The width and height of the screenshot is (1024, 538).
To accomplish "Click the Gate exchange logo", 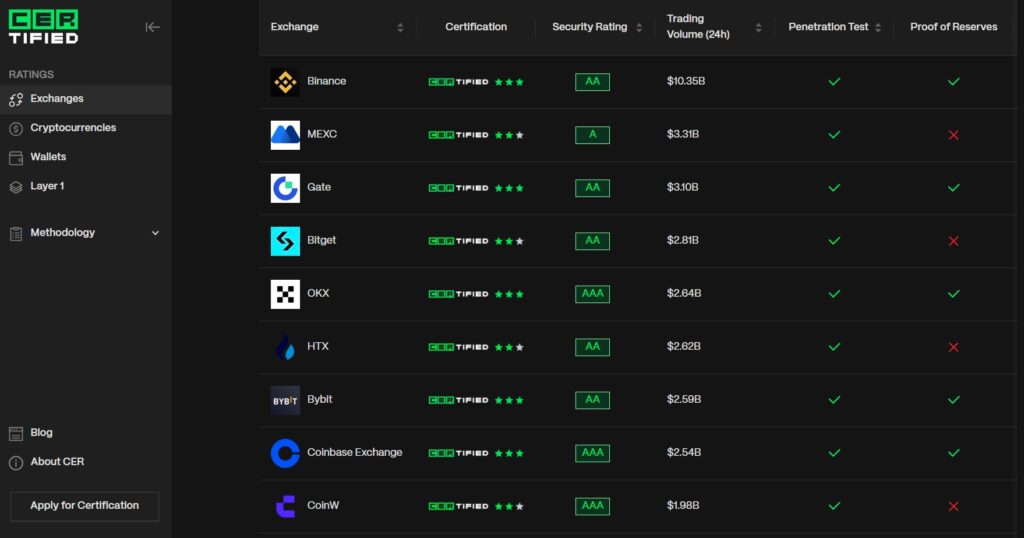I will (x=285, y=187).
